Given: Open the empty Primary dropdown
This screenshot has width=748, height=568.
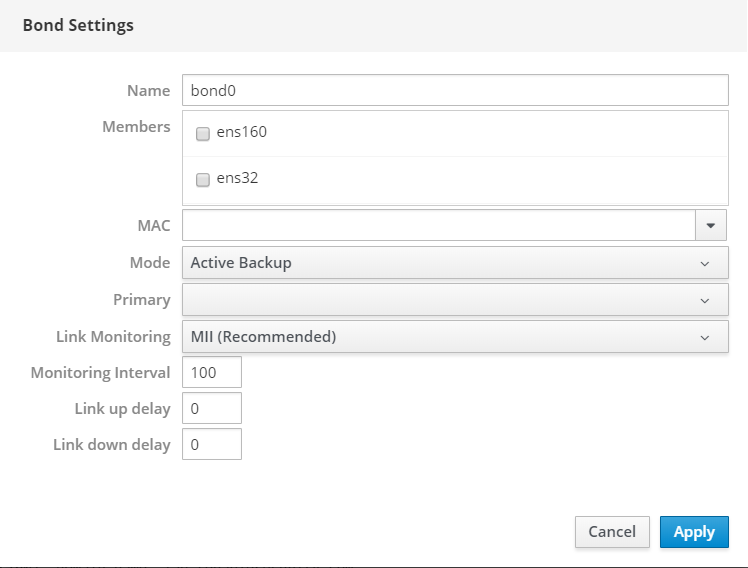Looking at the screenshot, I should point(454,300).
